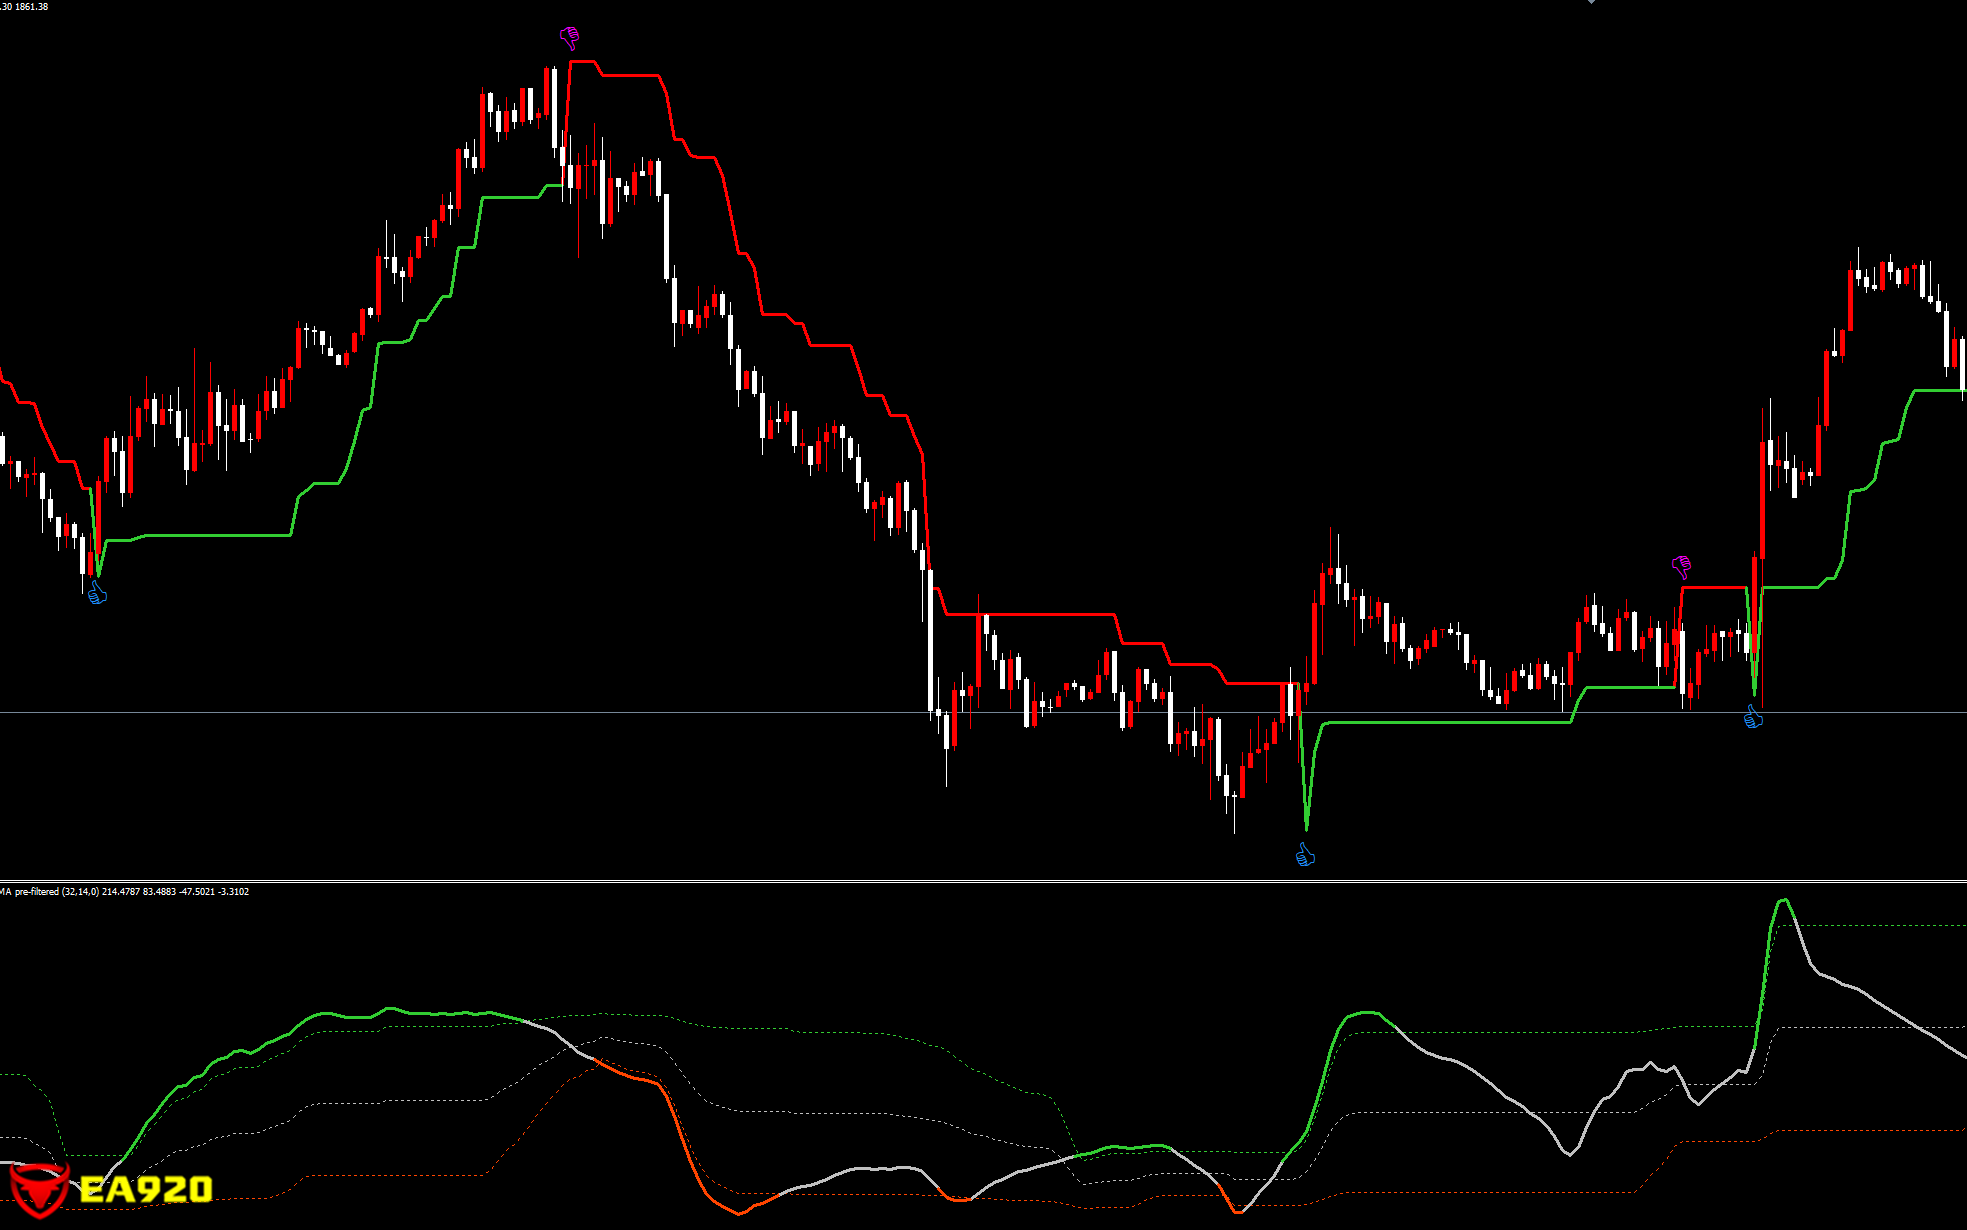1967x1230 pixels.
Task: Click the bottom tip of the deep green V-spike
Action: click(x=1306, y=828)
